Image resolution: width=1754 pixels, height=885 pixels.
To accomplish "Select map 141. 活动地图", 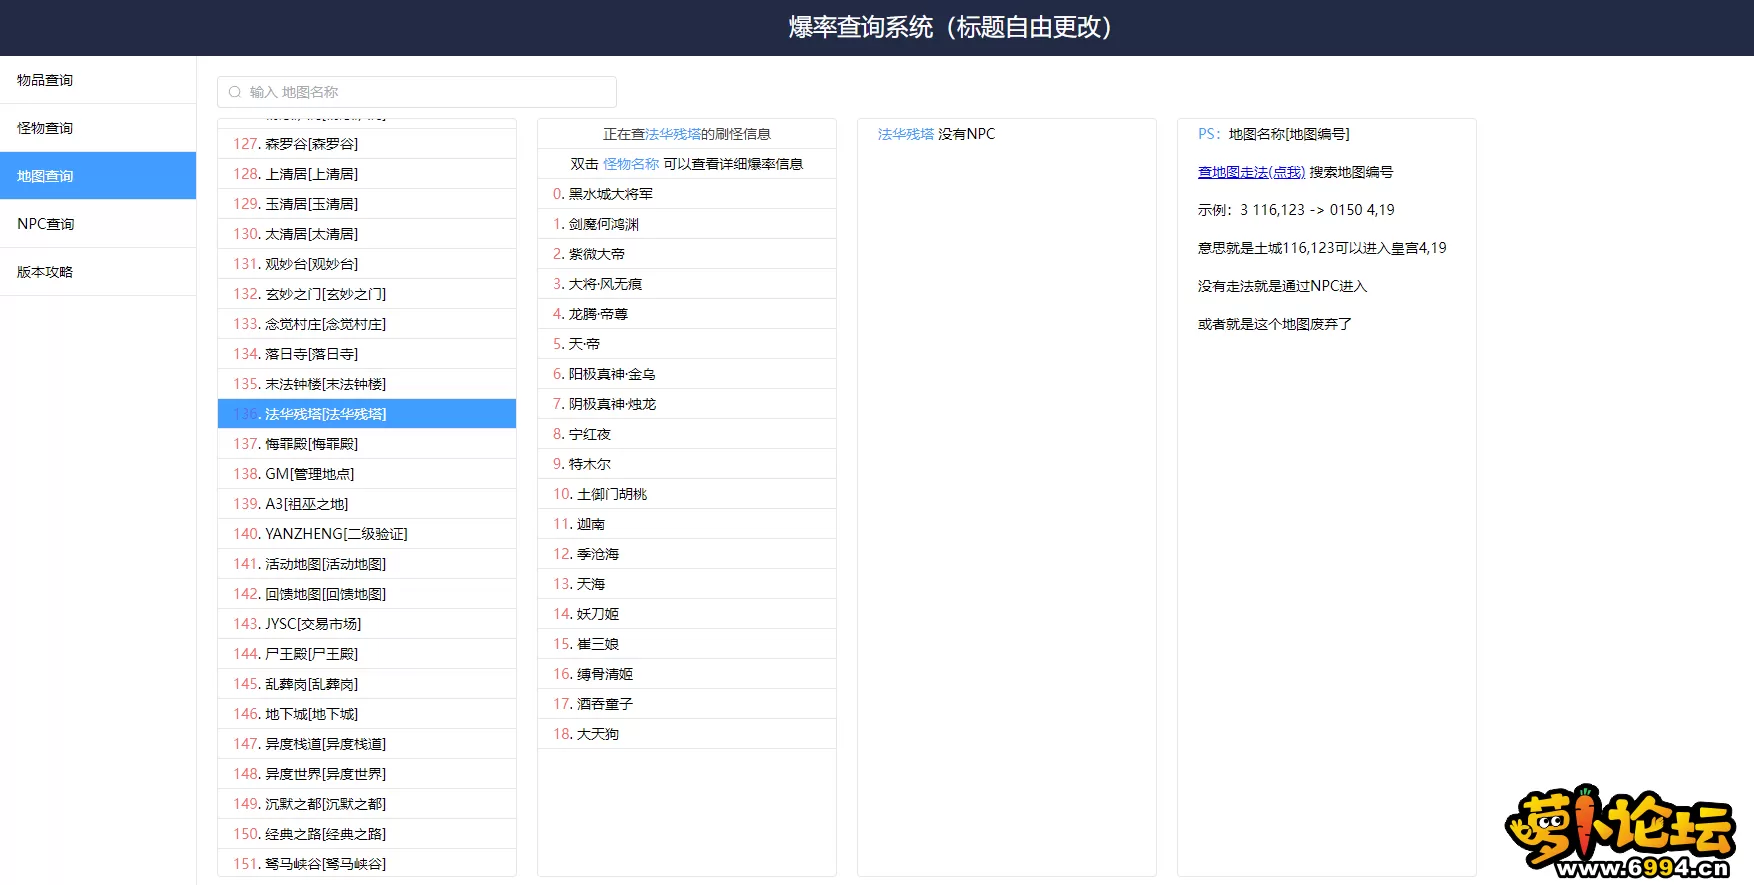I will coord(367,564).
